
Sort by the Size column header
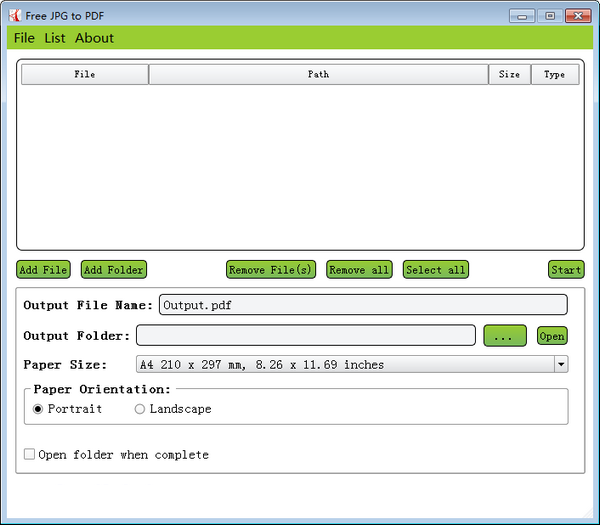(x=510, y=75)
